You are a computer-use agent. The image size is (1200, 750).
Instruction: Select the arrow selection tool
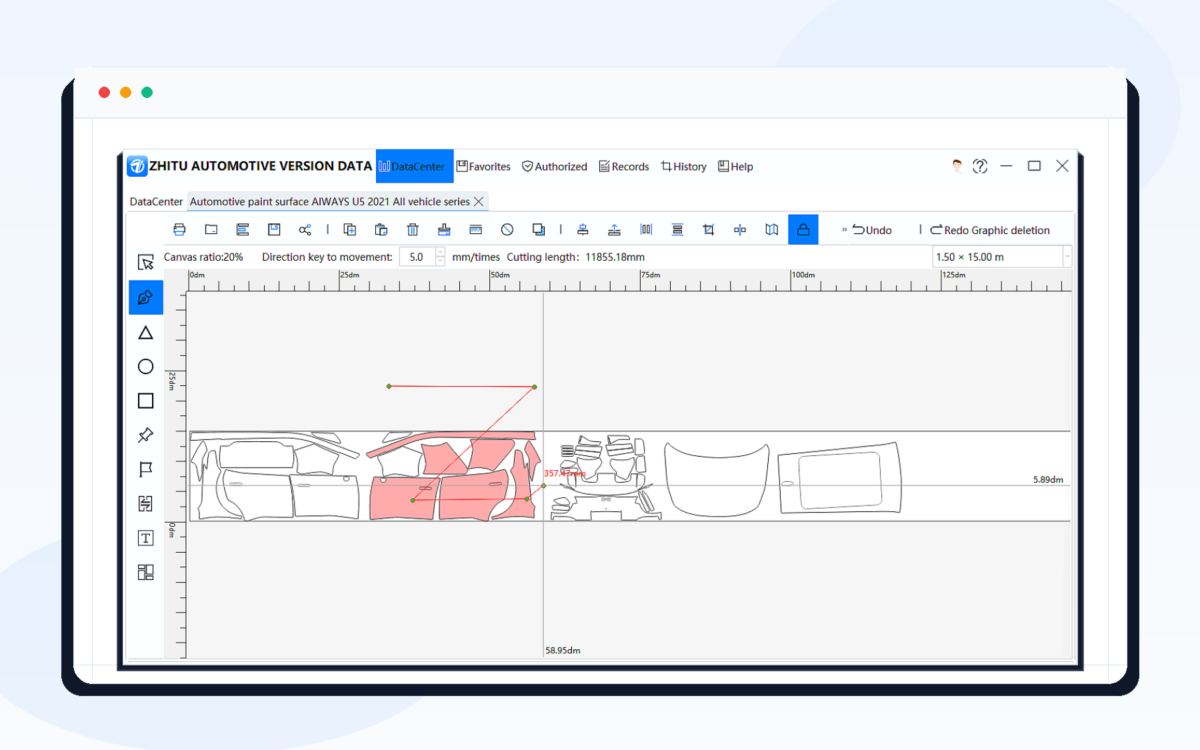click(146, 263)
